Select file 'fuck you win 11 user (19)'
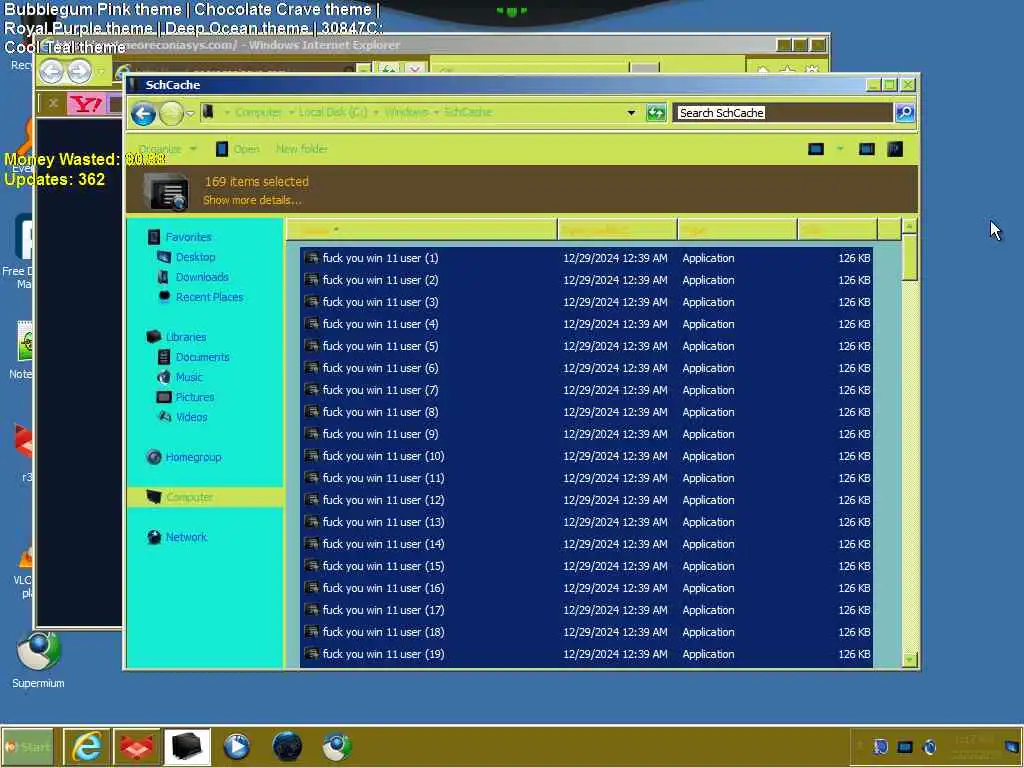 586,654
